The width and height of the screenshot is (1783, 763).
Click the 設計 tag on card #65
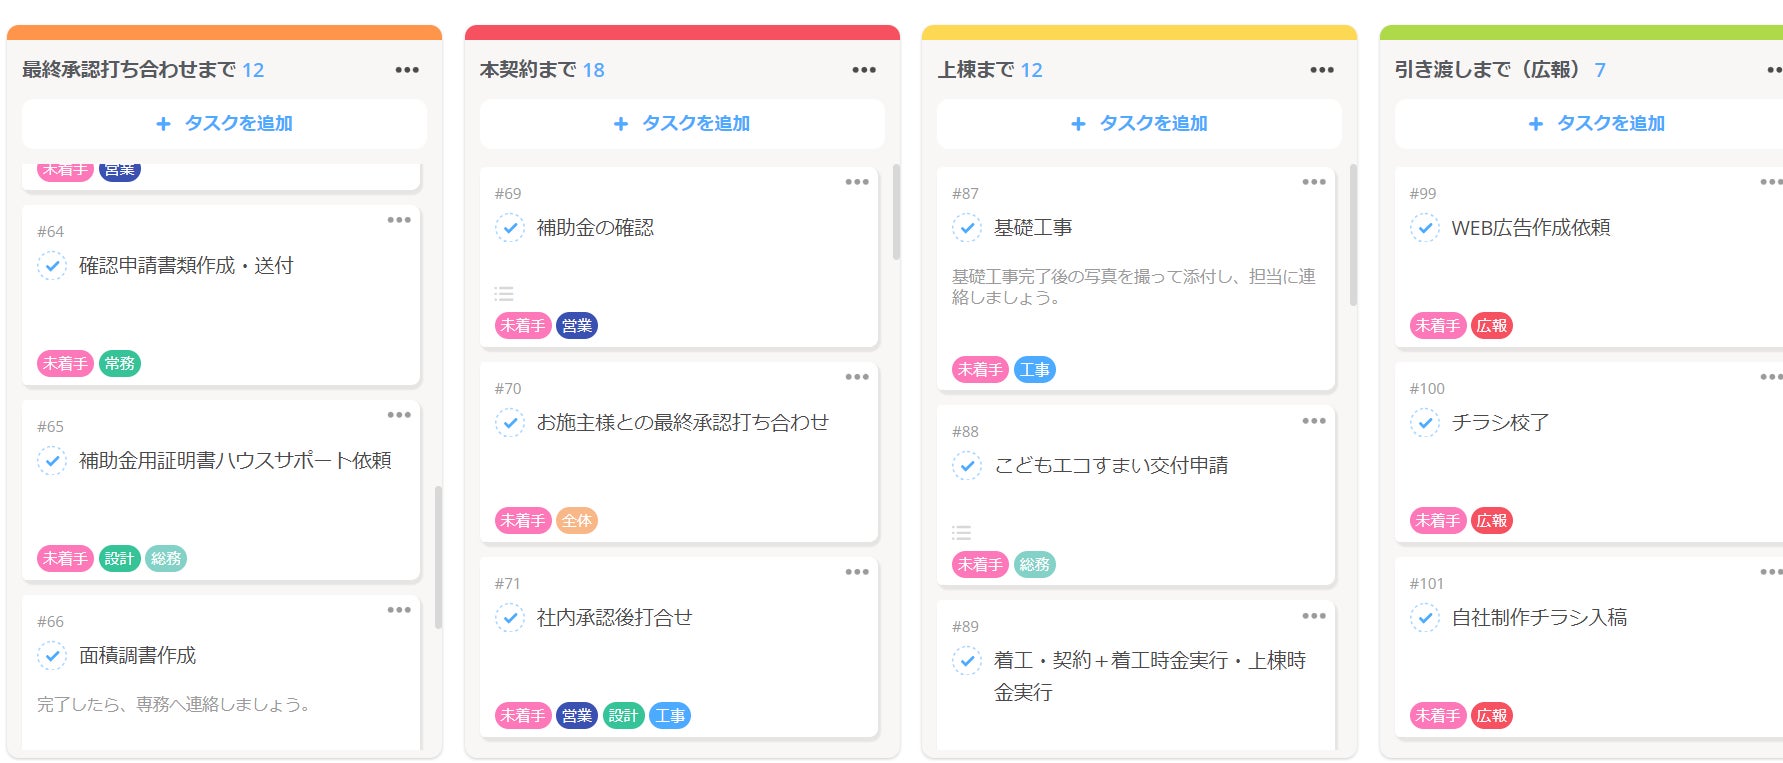[x=119, y=559]
